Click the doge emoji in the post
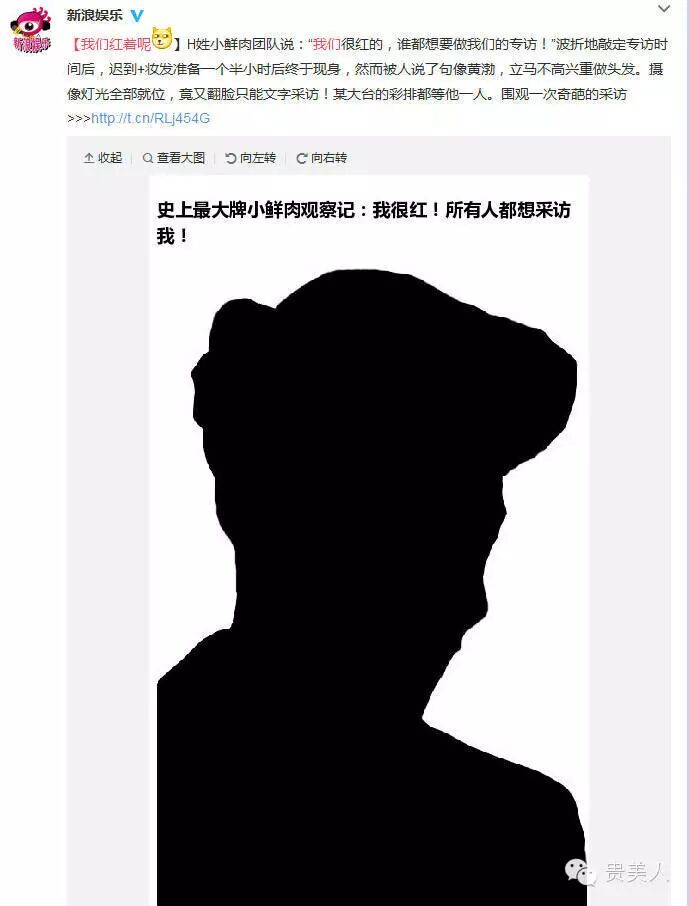The width and height of the screenshot is (689, 906). 162,38
